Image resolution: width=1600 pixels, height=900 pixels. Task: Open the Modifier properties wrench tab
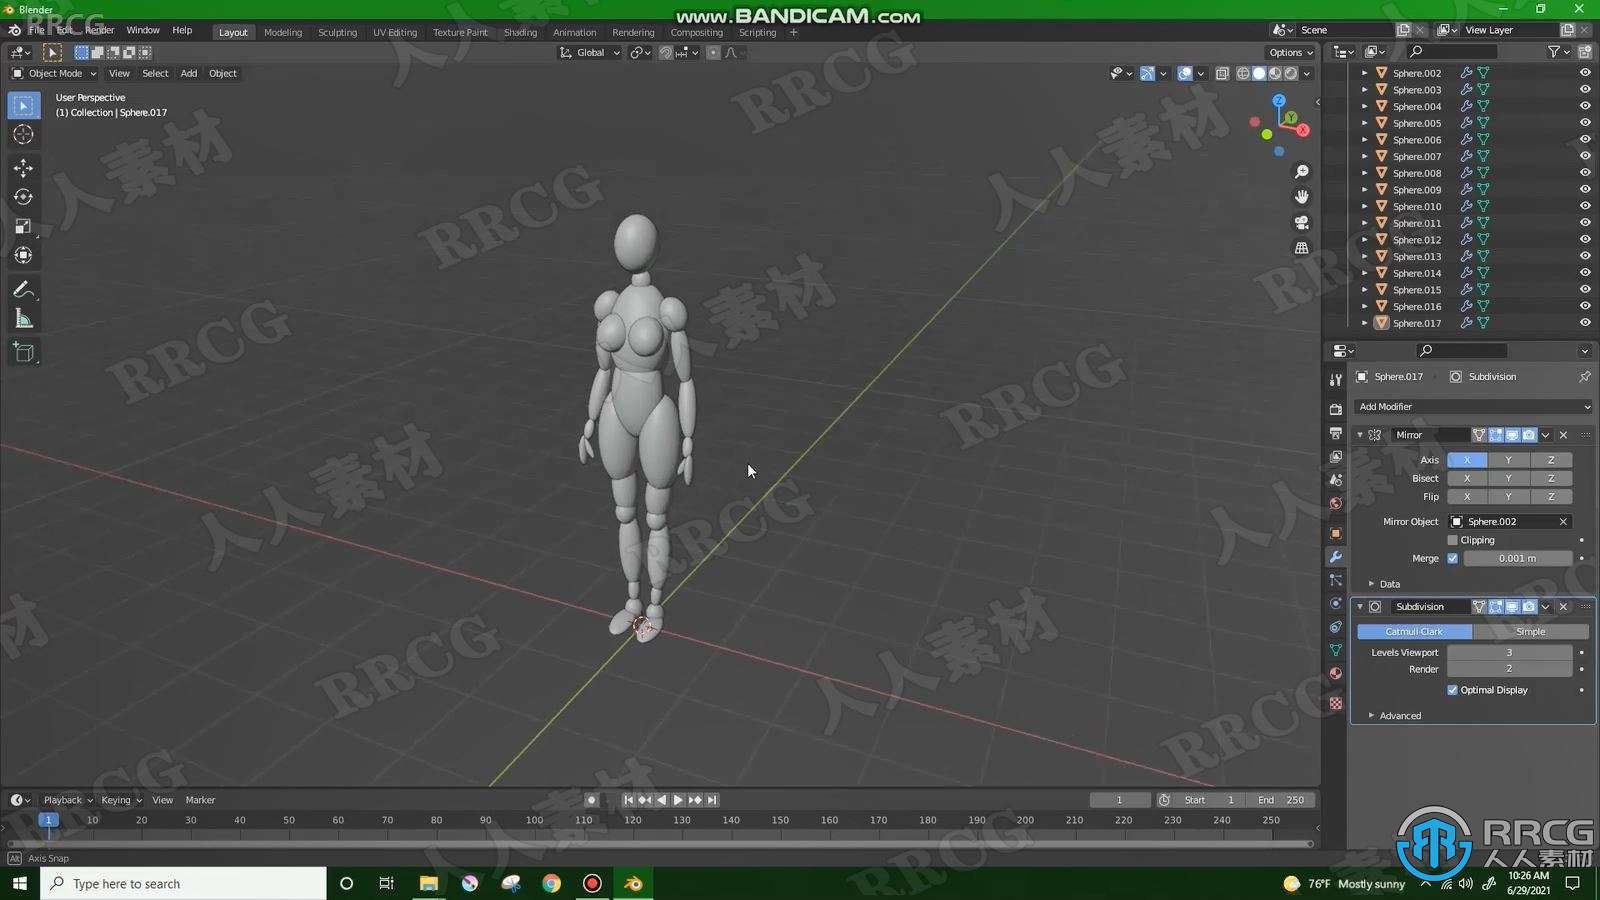pos(1335,557)
